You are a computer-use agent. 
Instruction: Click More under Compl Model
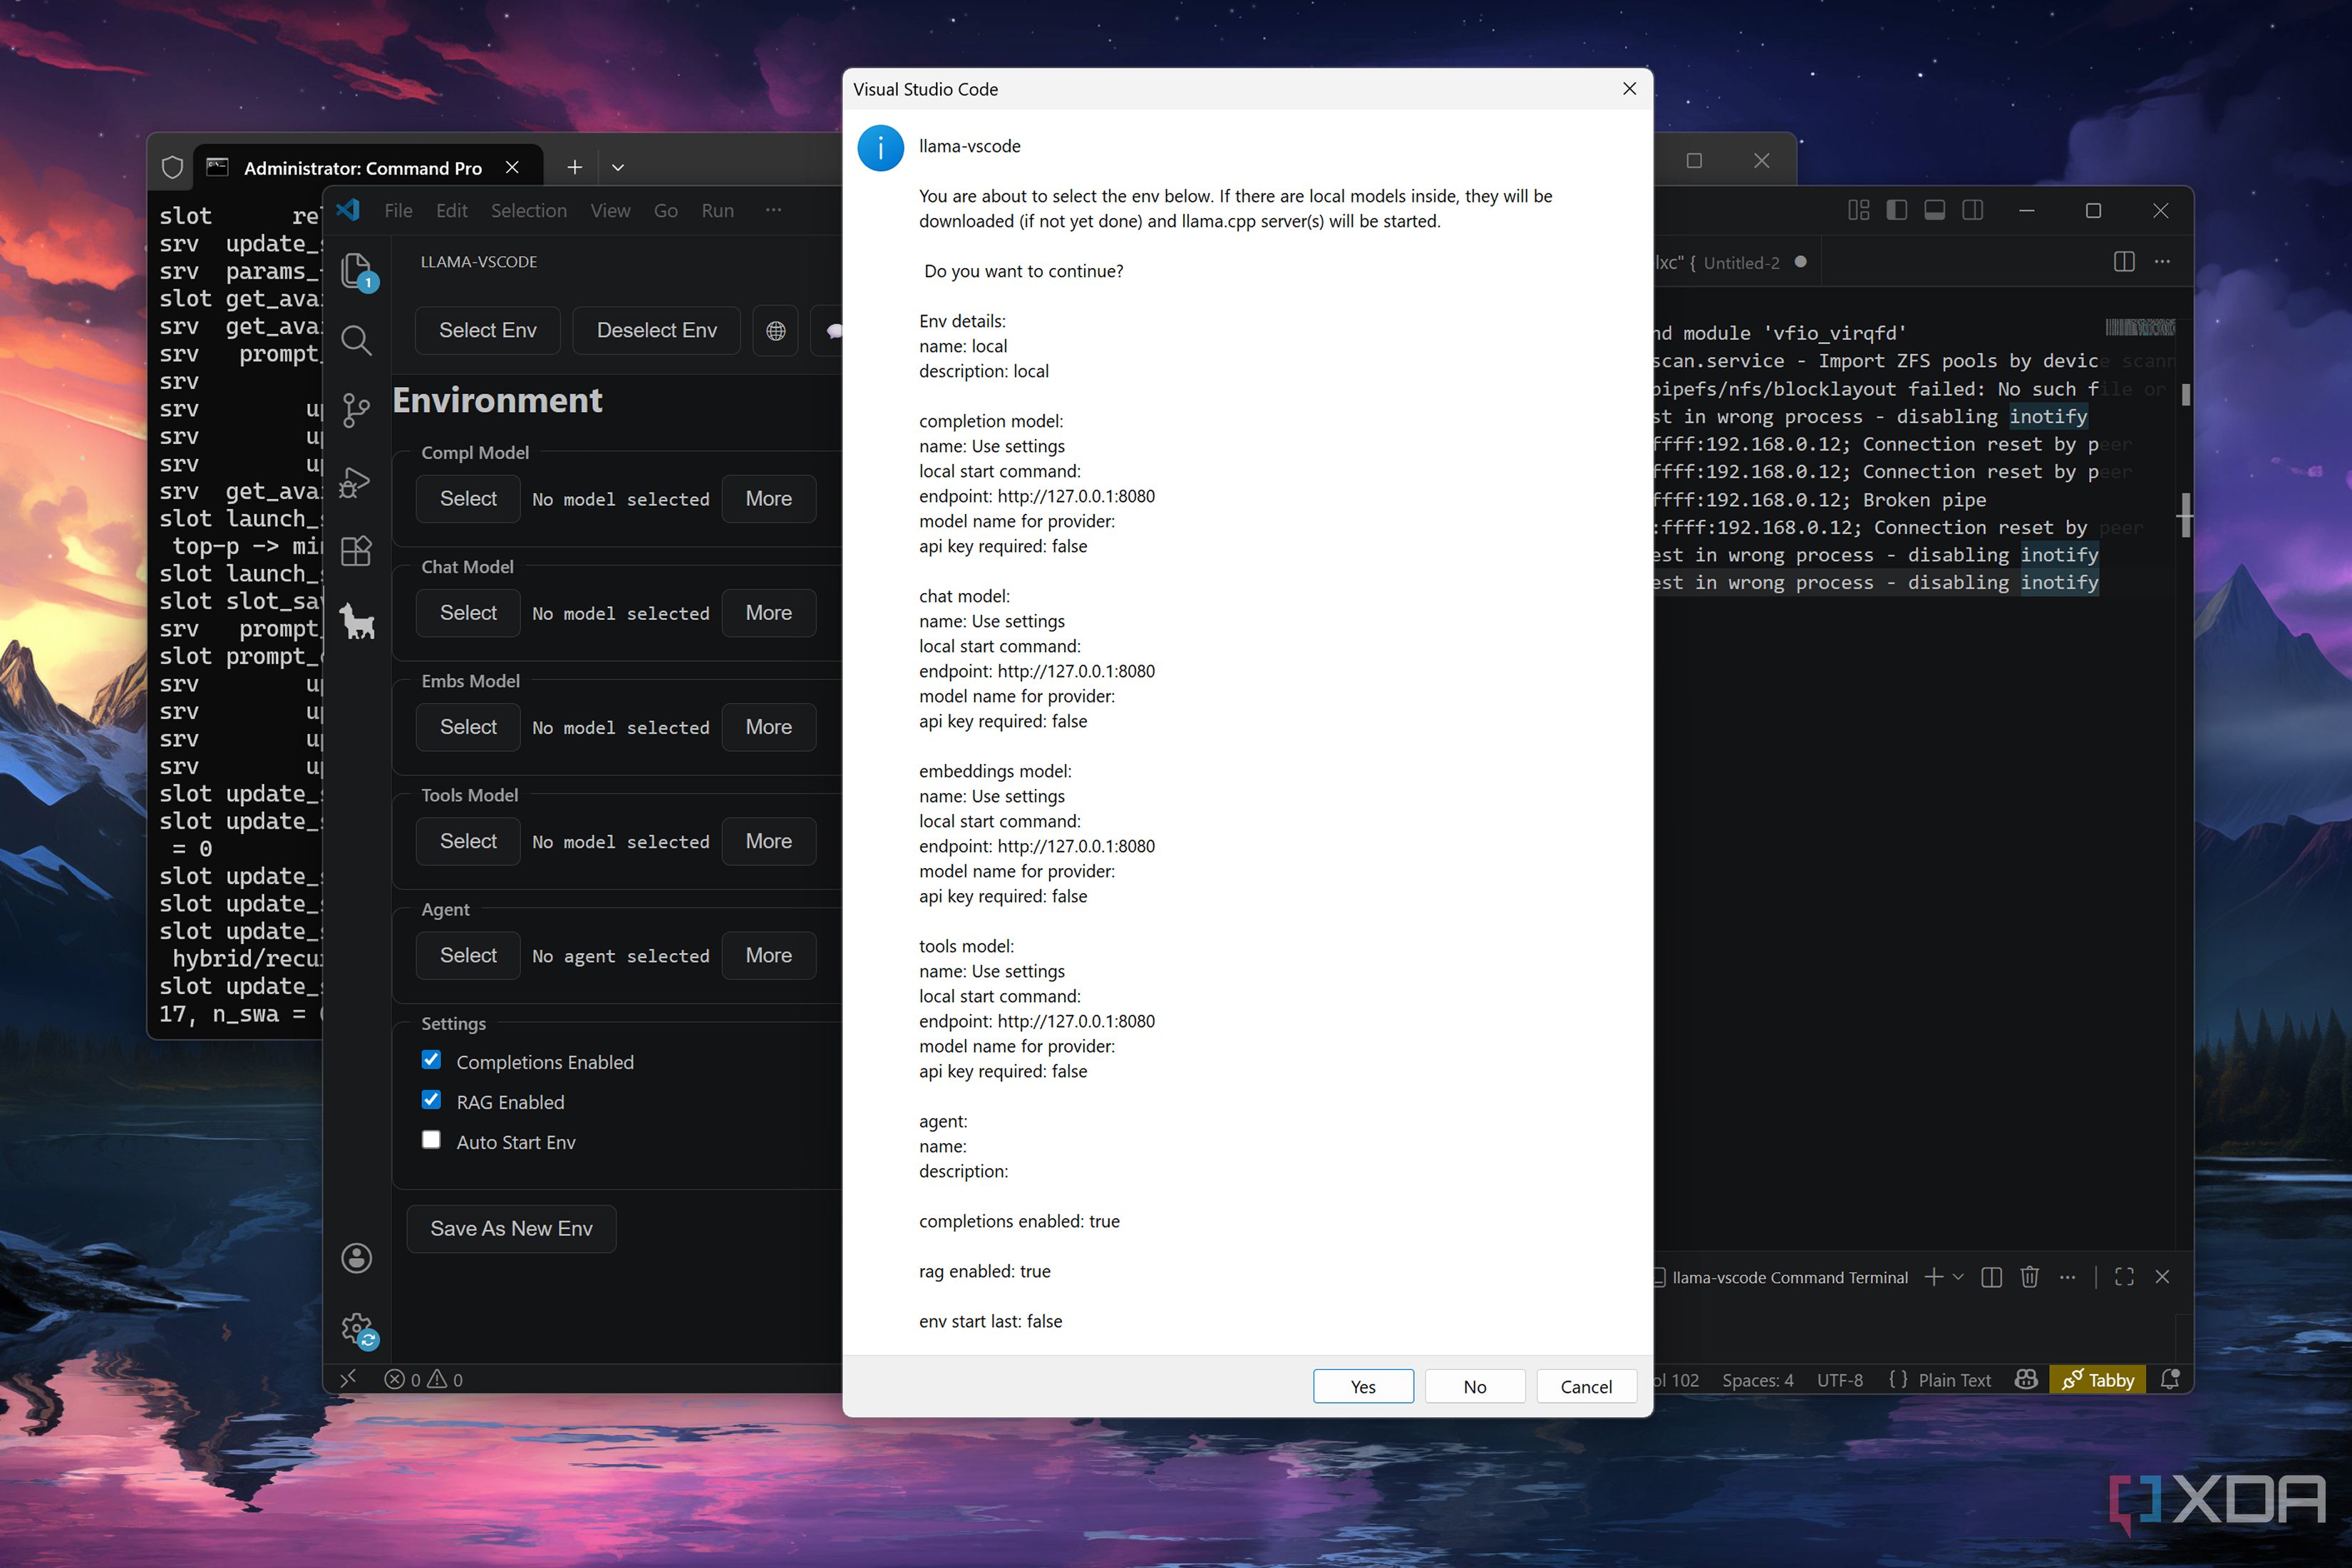[x=768, y=499]
